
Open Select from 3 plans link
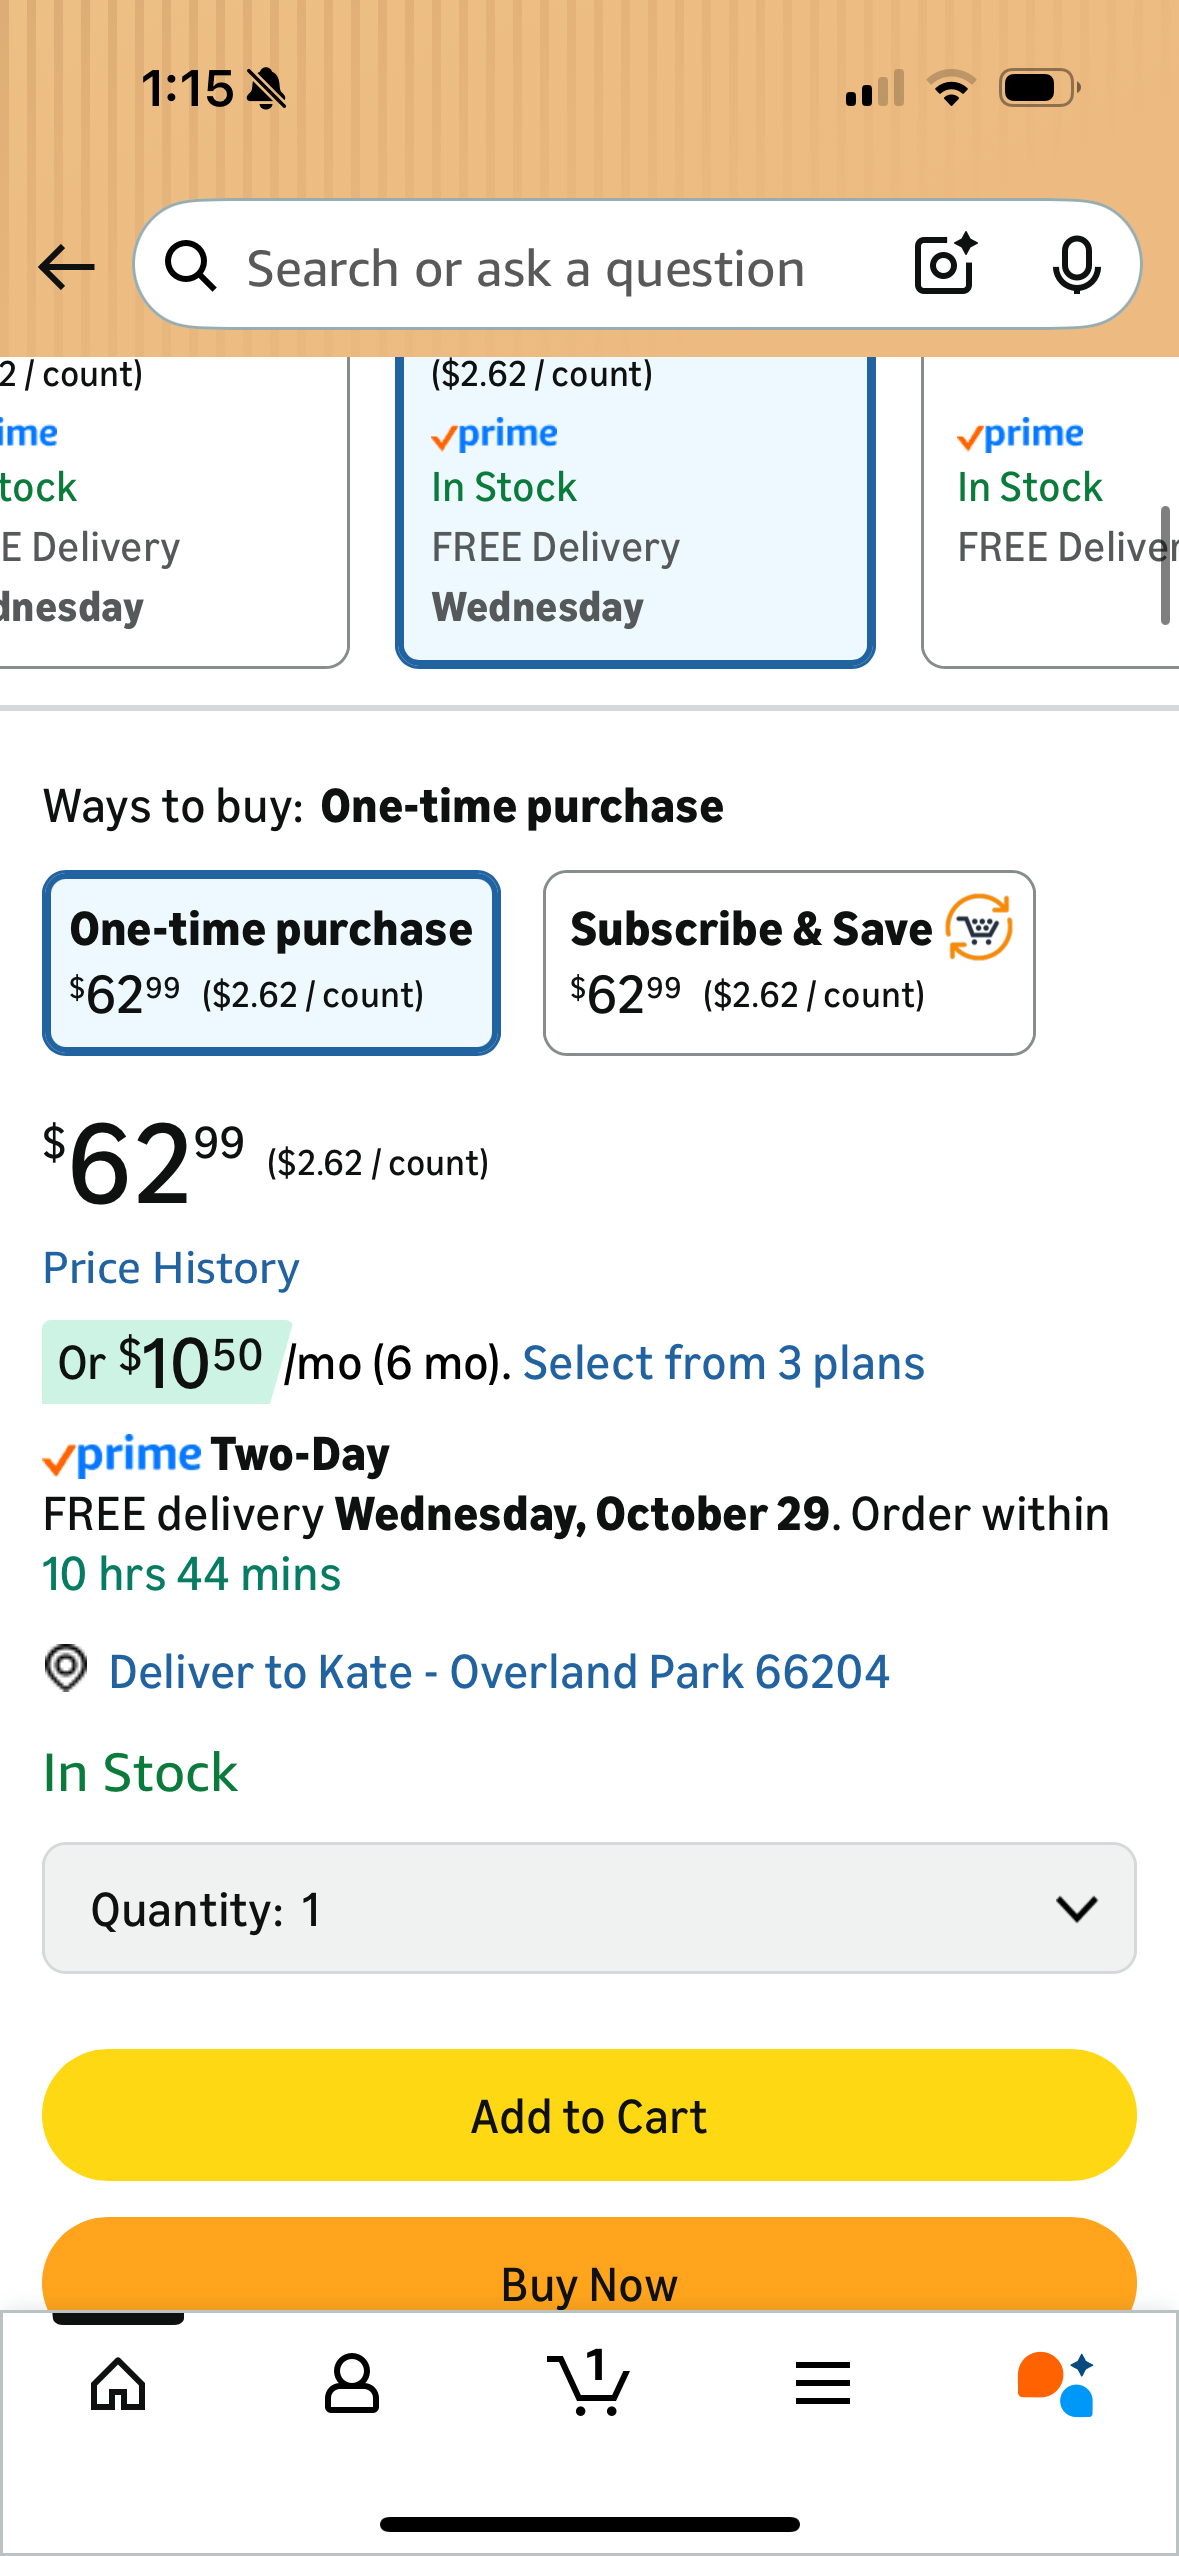pyautogui.click(x=723, y=1363)
